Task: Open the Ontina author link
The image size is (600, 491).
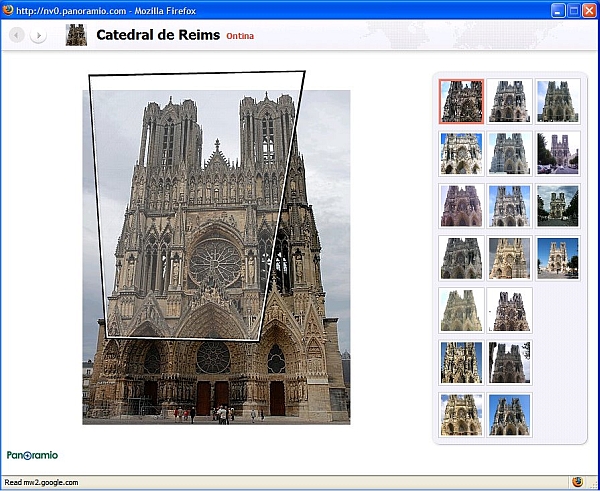Action: [x=240, y=36]
